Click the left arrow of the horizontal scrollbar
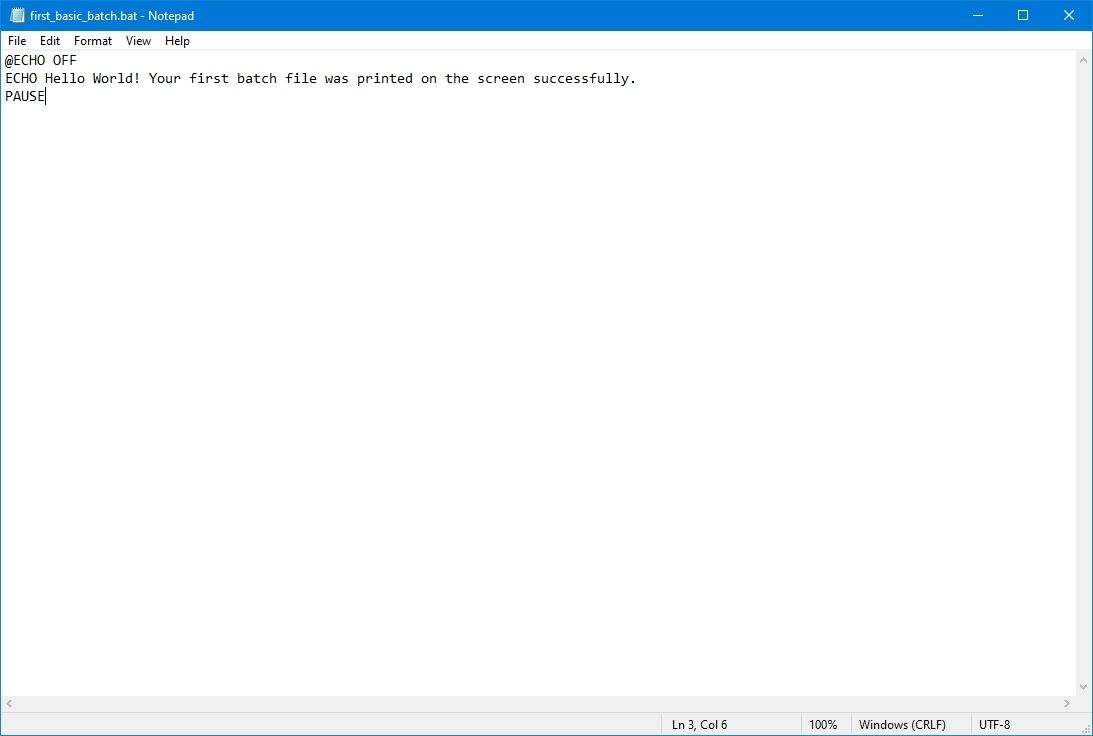 click(x=8, y=703)
